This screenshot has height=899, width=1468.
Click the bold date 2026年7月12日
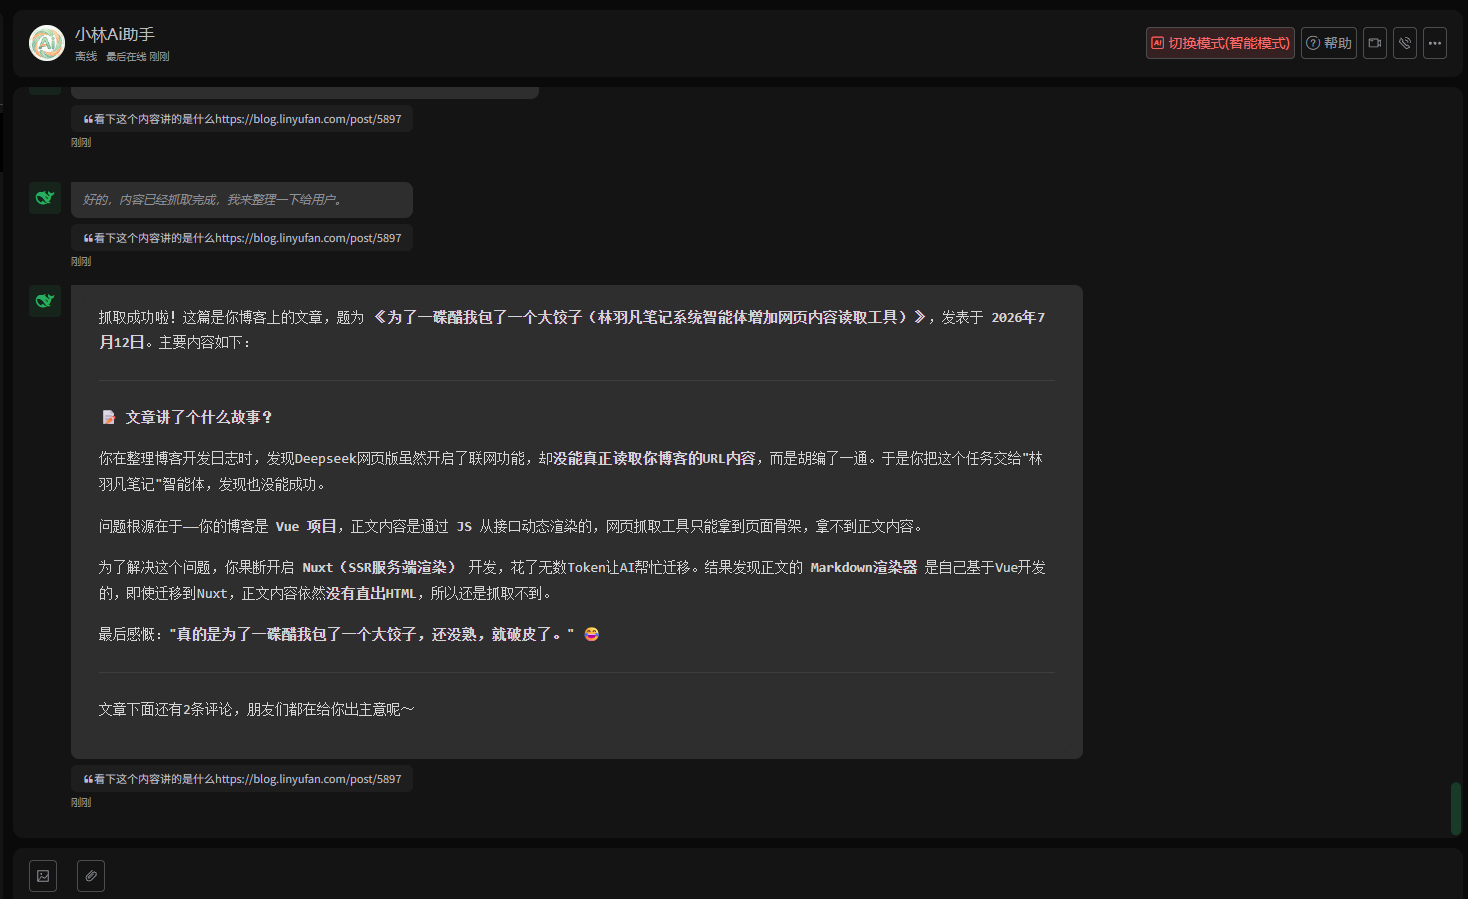[571, 330]
